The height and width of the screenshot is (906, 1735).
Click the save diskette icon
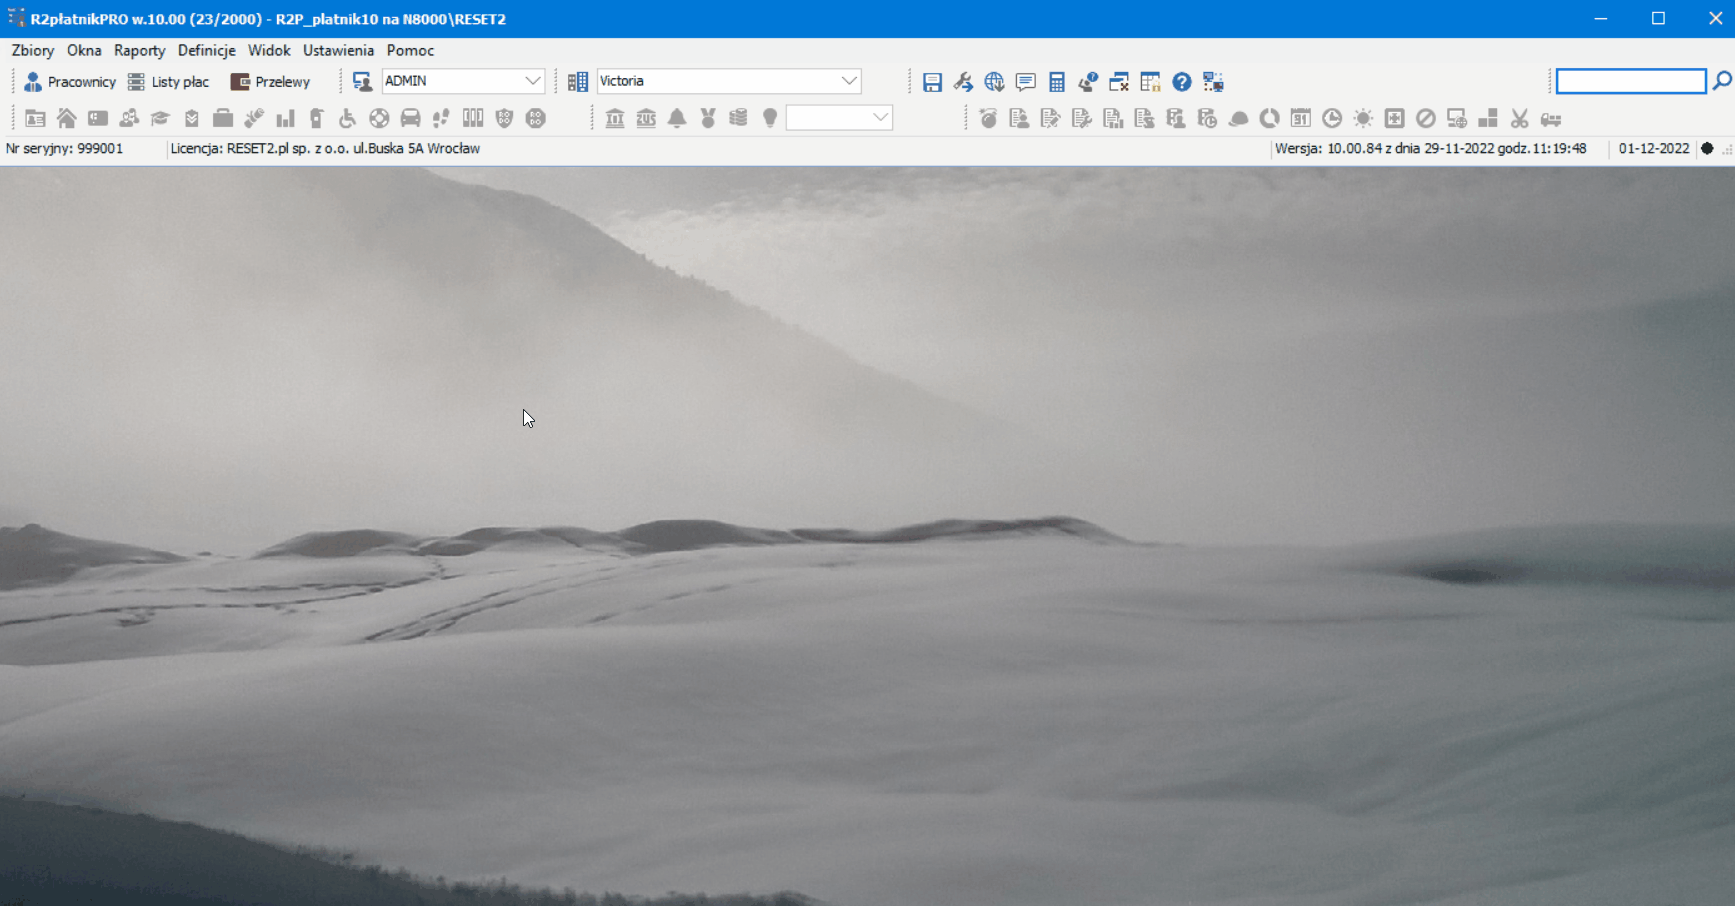tap(932, 82)
